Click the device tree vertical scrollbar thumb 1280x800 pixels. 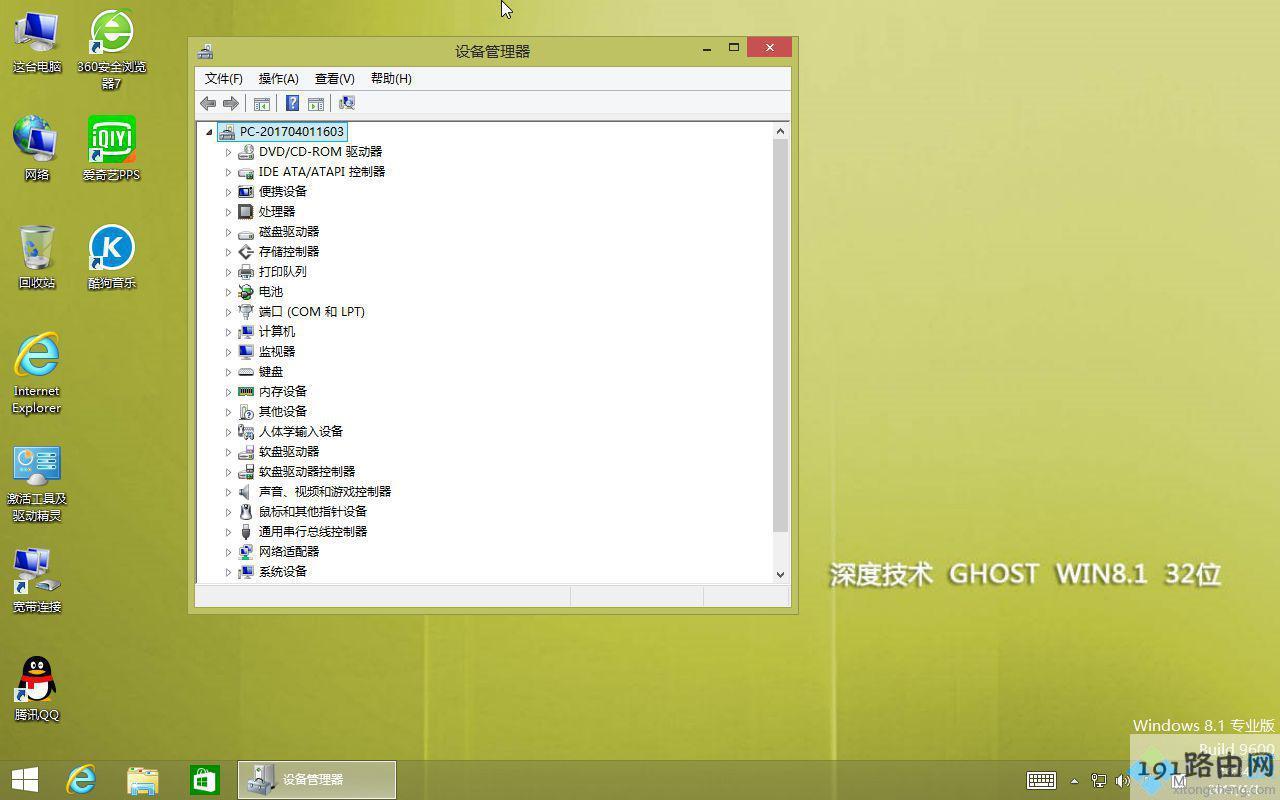point(781,335)
